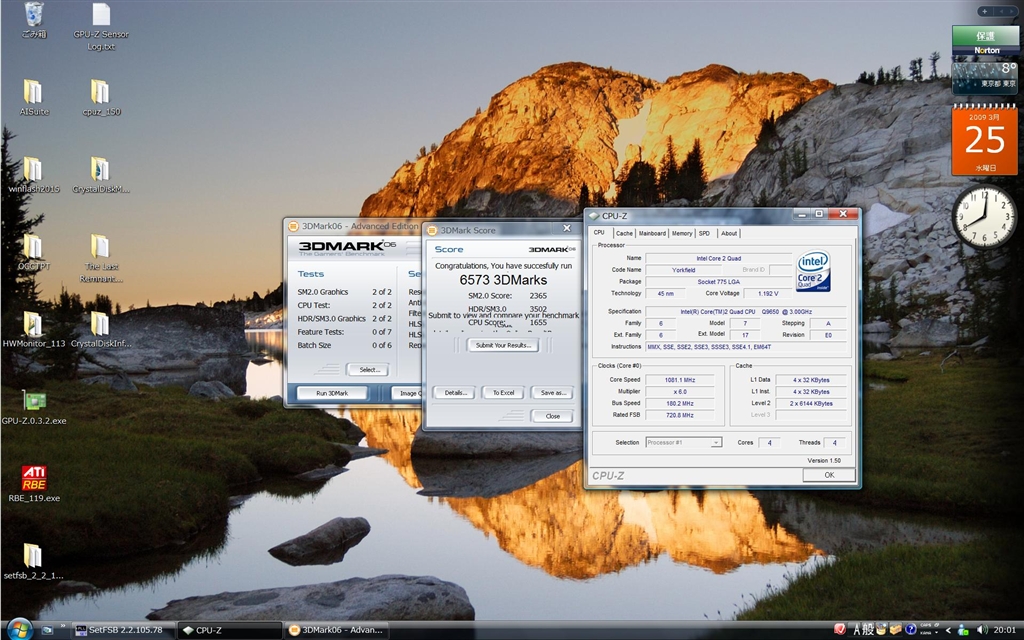Open the cpuz_150 folder icon
Image resolution: width=1024 pixels, height=640 pixels.
click(x=100, y=92)
